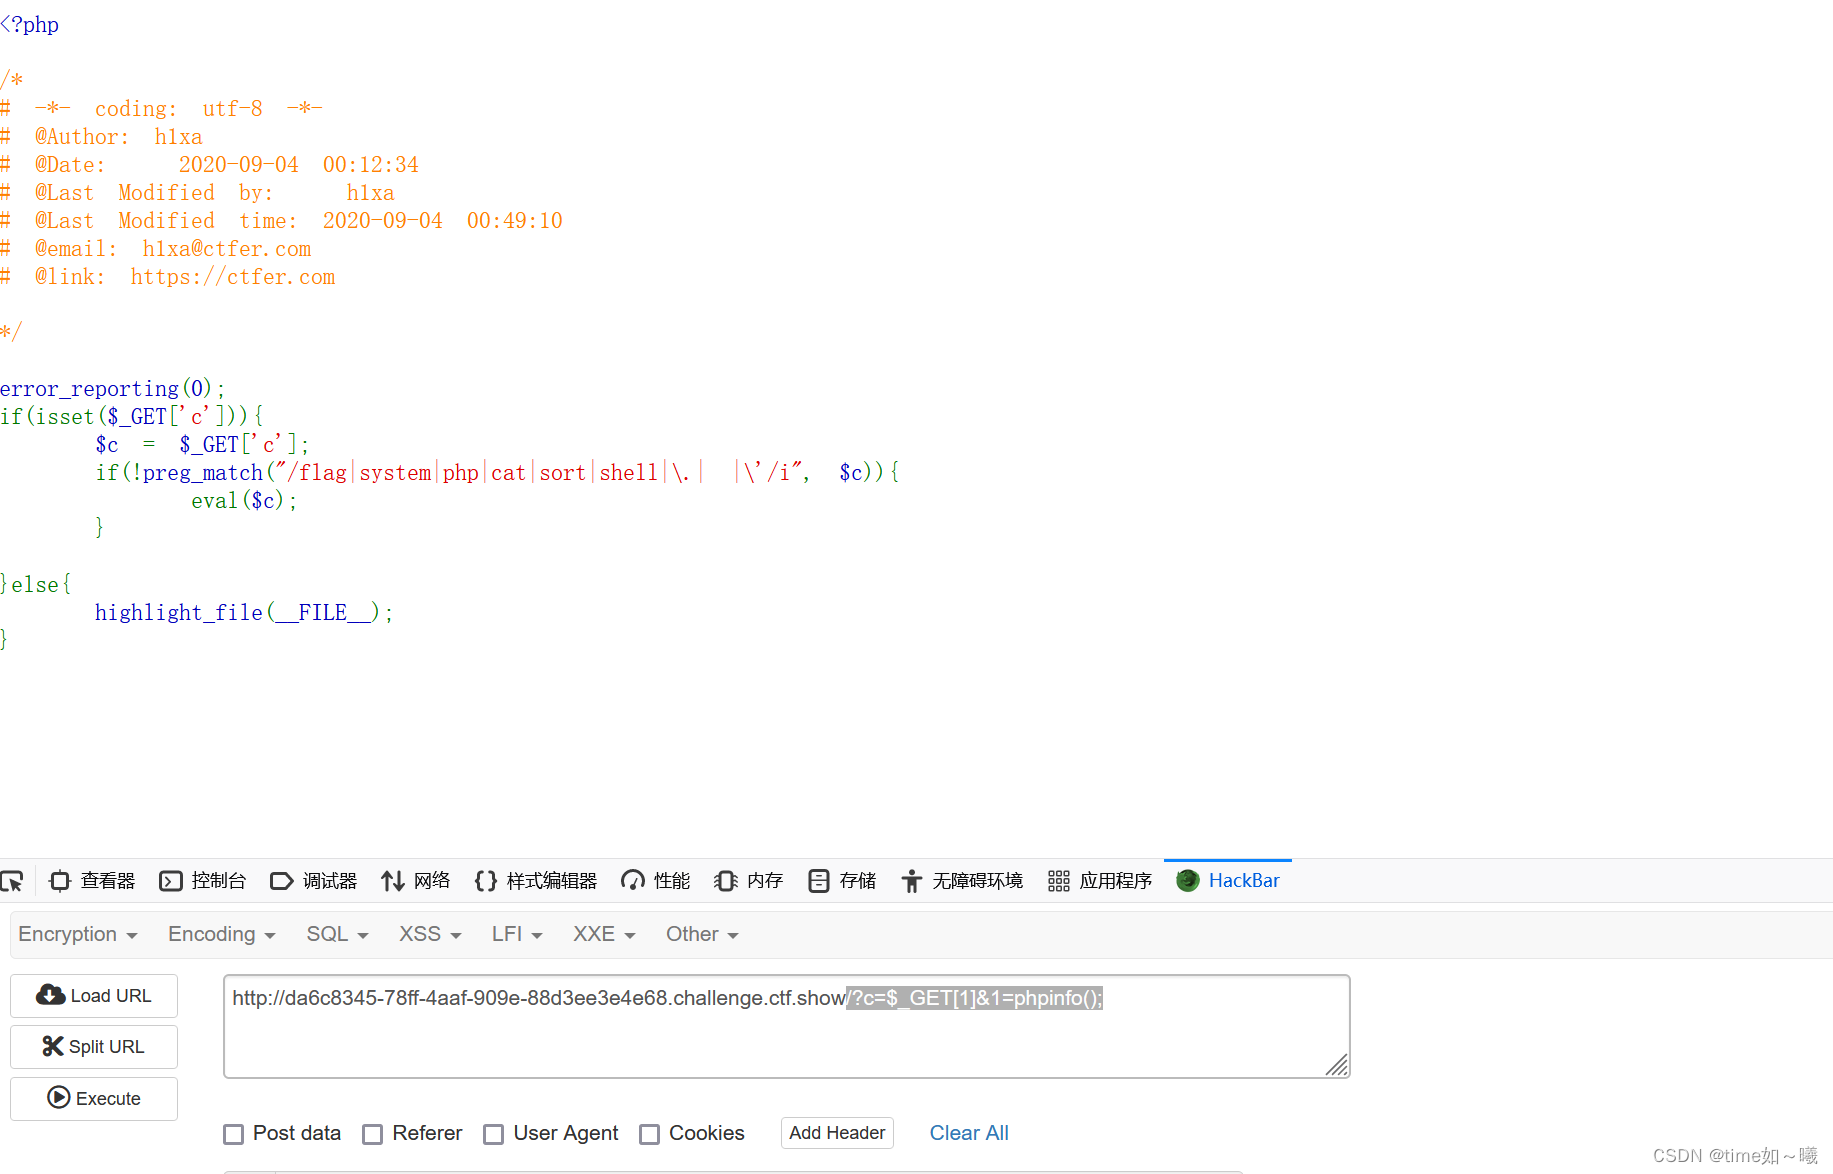Click the cloud icon on Load URL
The width and height of the screenshot is (1833, 1174).
pyautogui.click(x=51, y=995)
